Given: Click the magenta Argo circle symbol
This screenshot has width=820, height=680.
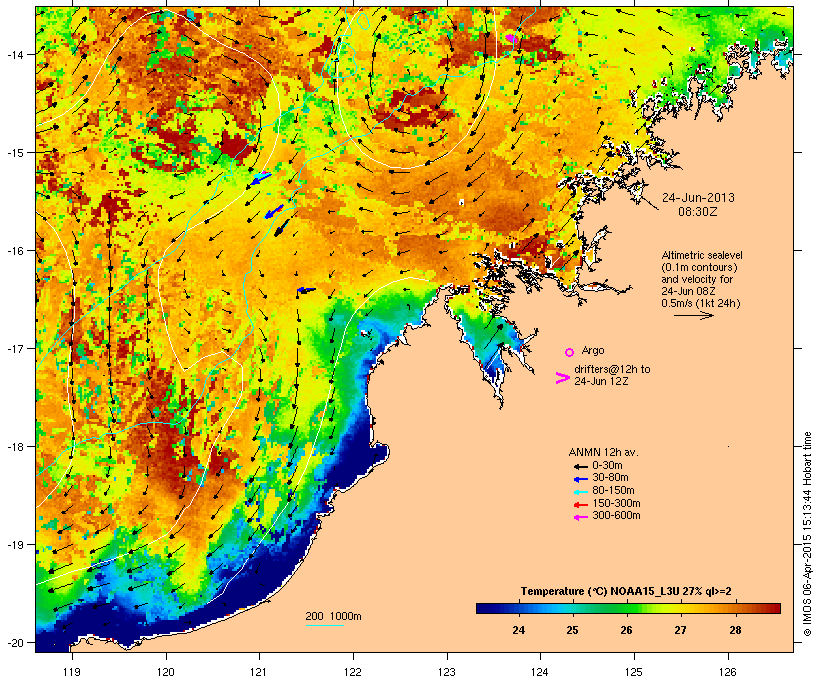Looking at the screenshot, I should click(570, 352).
